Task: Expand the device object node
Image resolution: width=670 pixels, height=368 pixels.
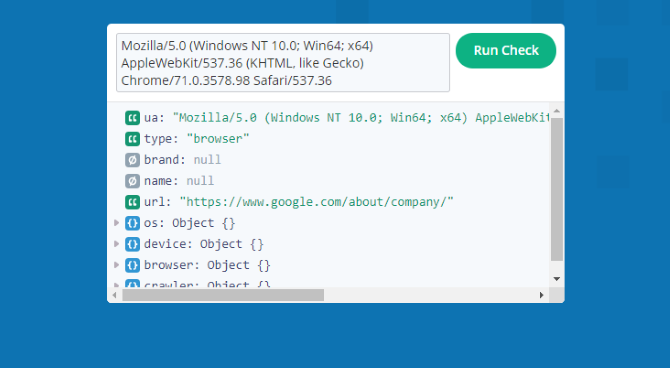Action: [x=116, y=244]
